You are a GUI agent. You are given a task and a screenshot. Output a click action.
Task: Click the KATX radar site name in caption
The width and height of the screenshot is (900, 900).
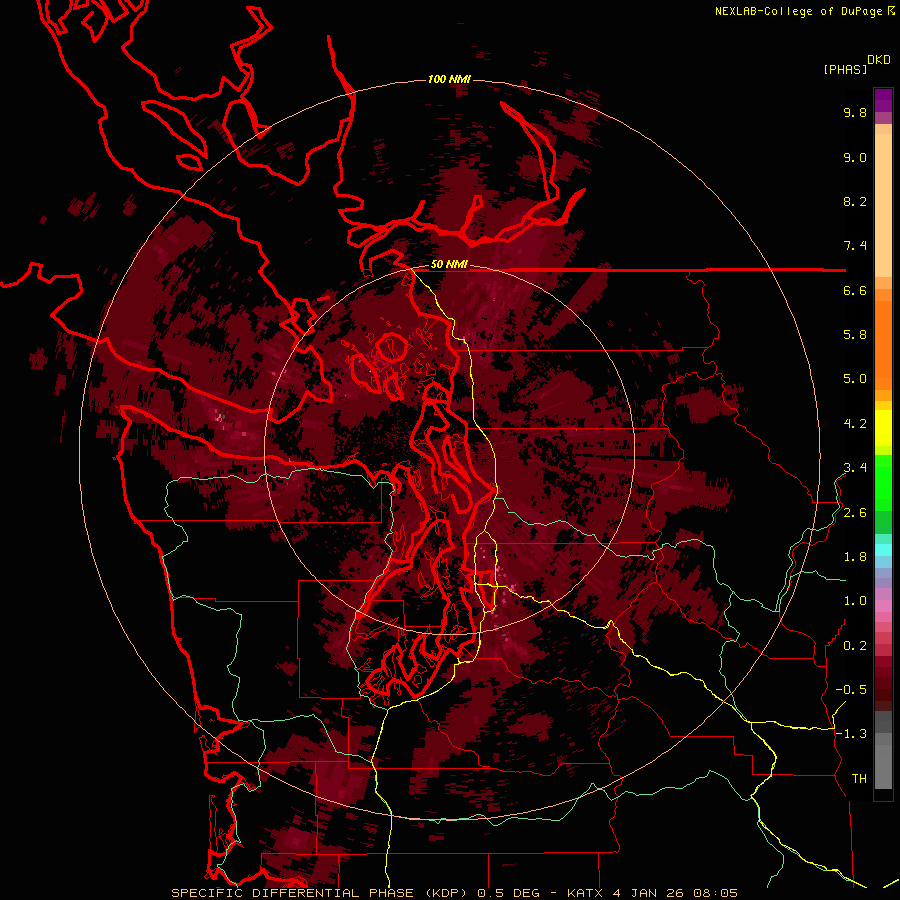pos(585,893)
